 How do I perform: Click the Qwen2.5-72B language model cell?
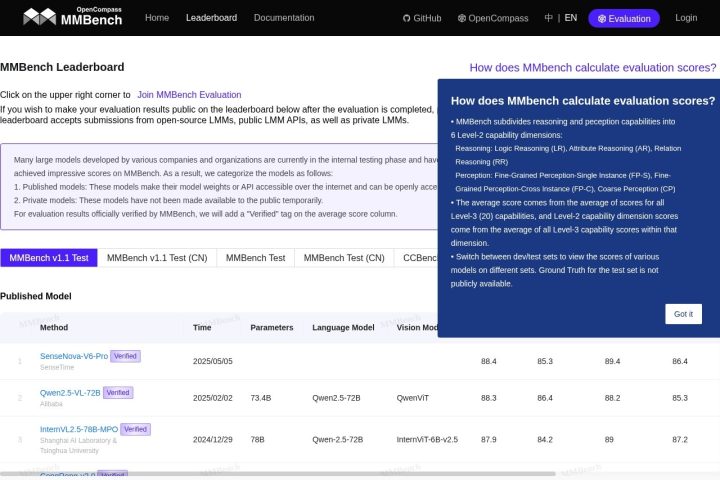336,398
